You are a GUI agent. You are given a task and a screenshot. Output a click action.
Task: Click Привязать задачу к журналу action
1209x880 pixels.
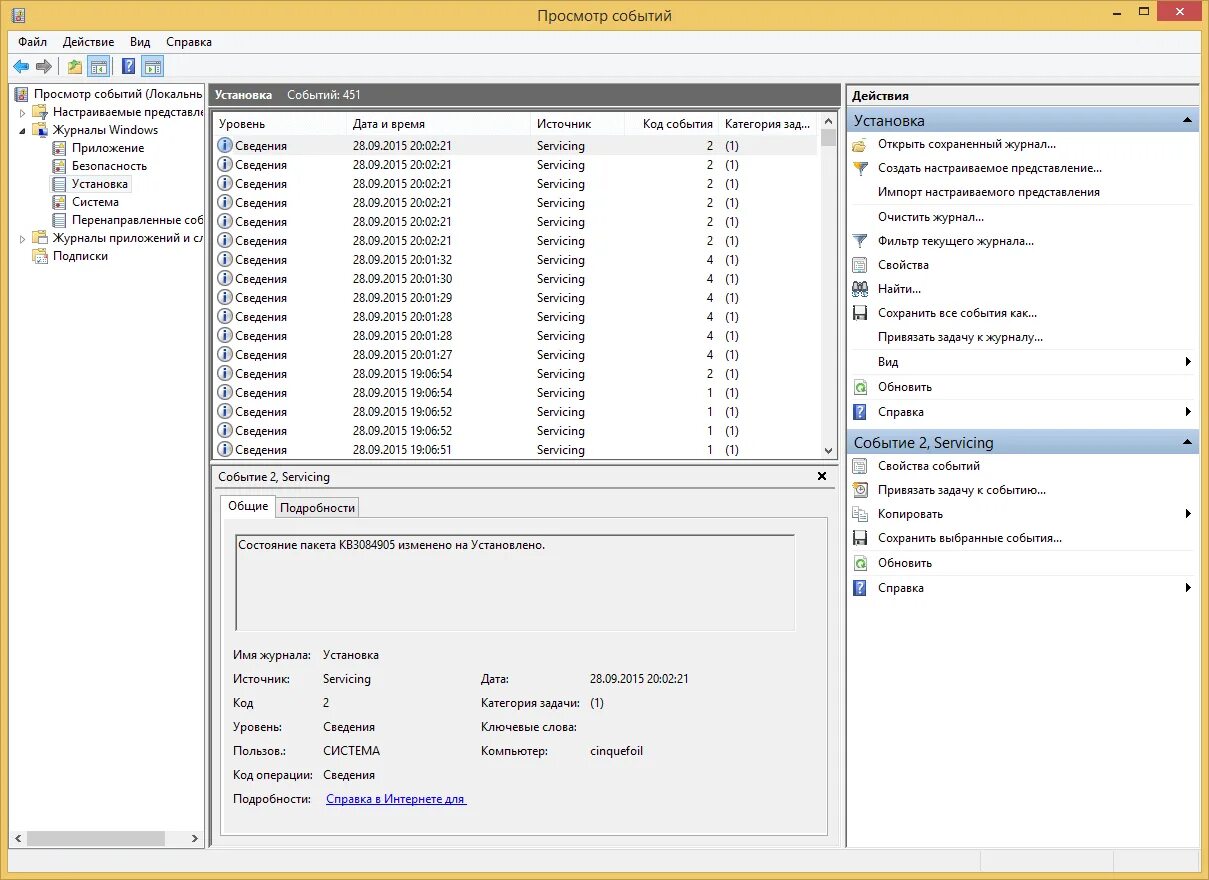click(x=960, y=337)
